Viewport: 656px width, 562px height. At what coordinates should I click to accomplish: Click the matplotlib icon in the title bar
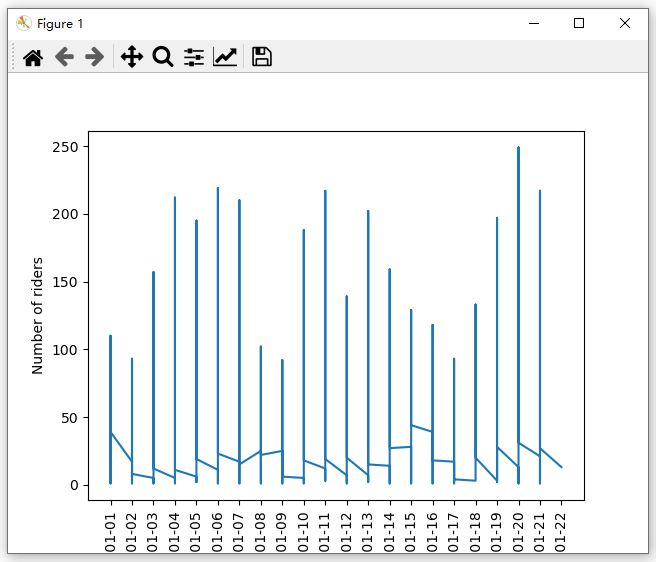pyautogui.click(x=23, y=23)
